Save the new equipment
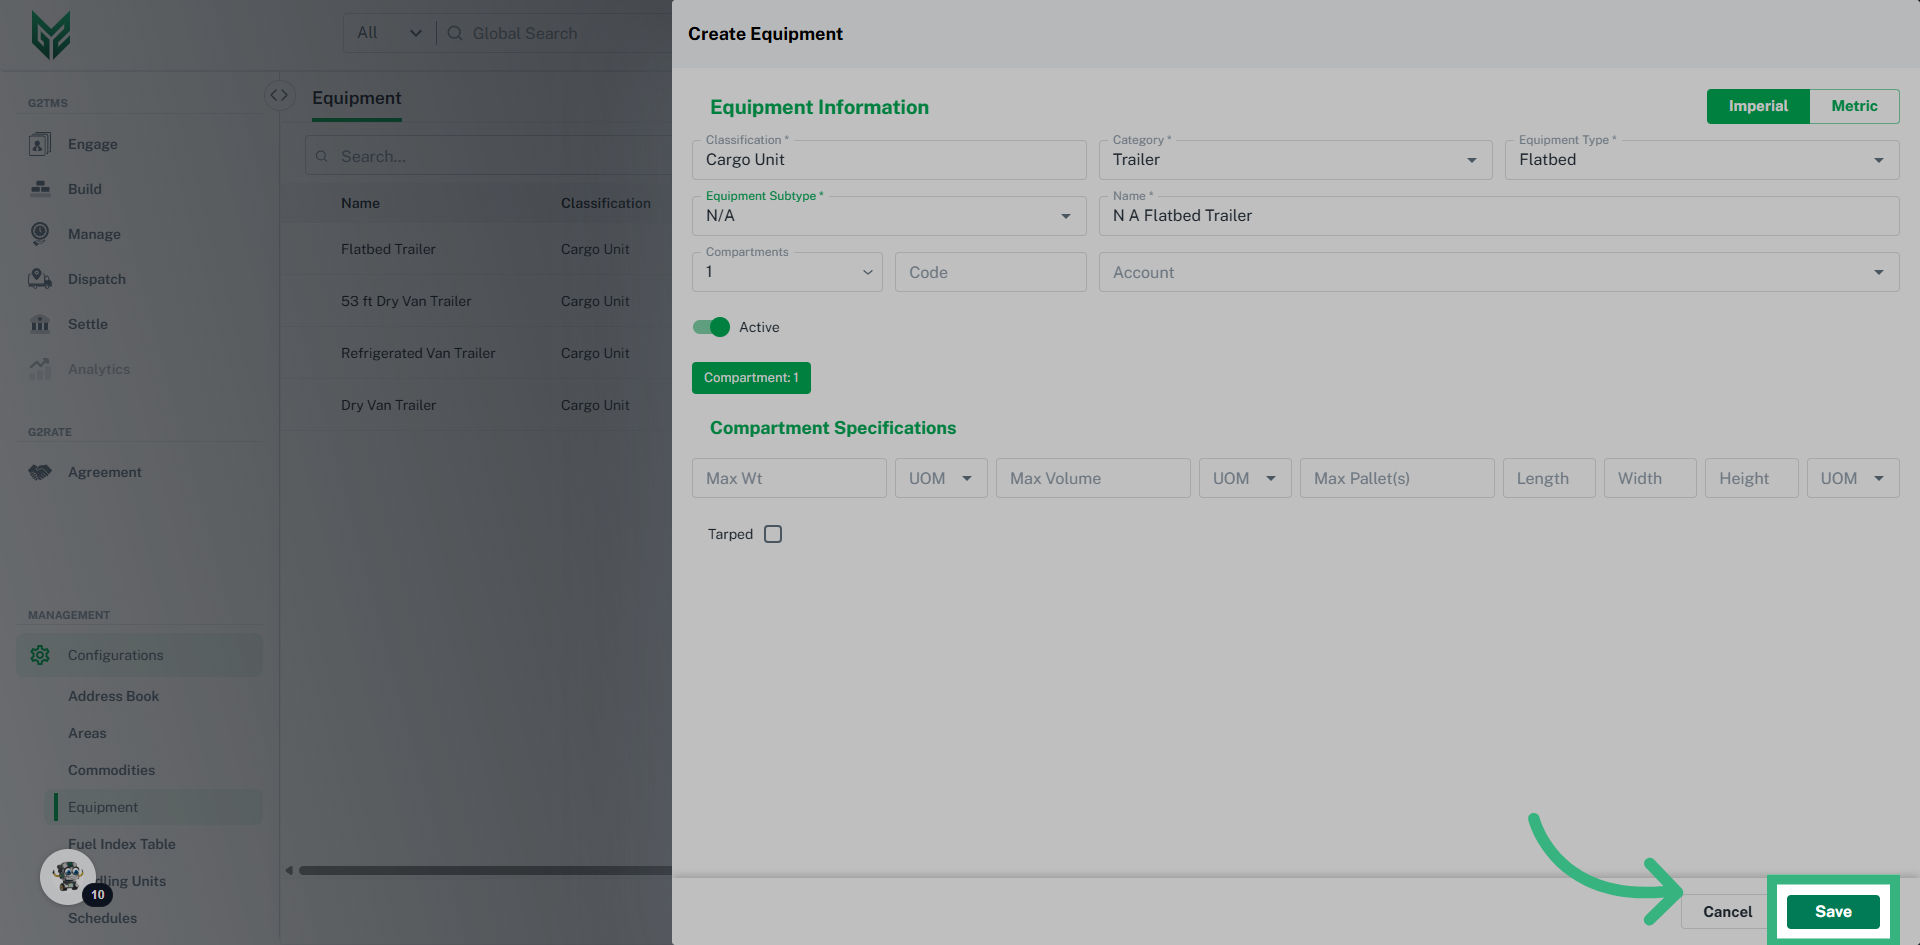The height and width of the screenshot is (945, 1920). coord(1832,911)
